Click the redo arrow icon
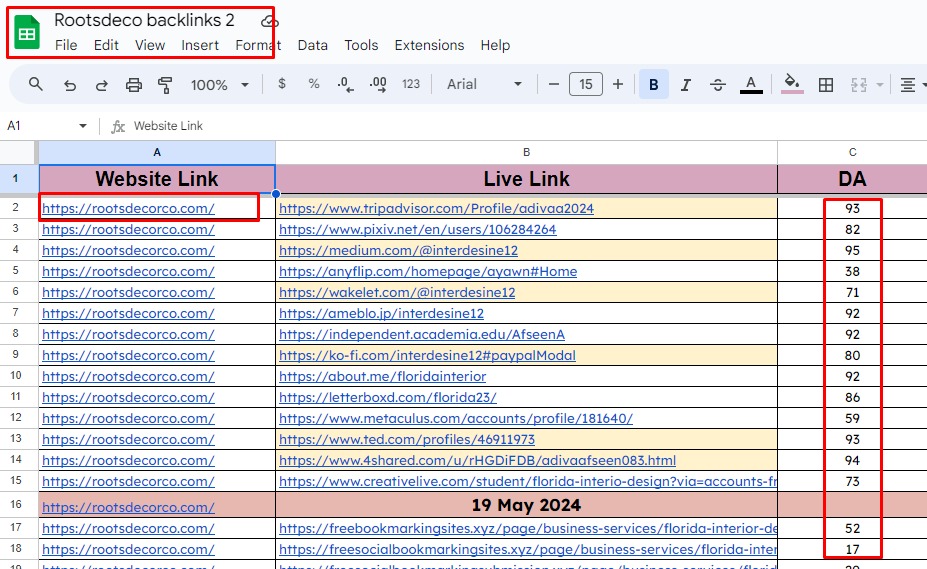 point(102,85)
